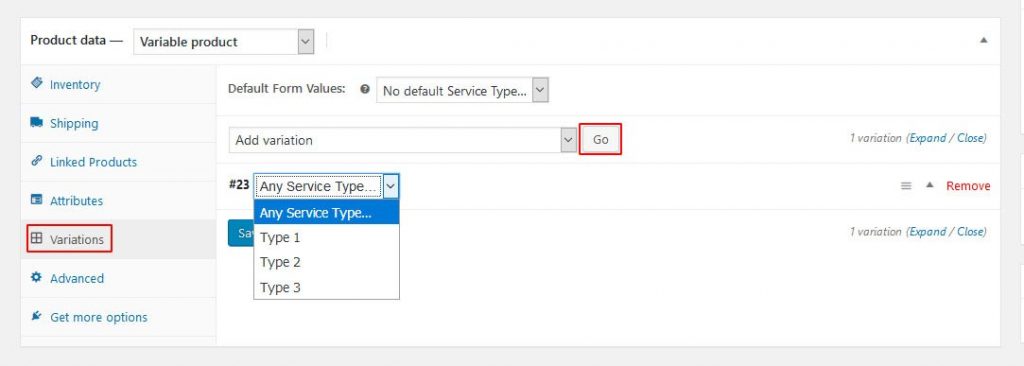Open the Variable product type dropdown
The height and width of the screenshot is (366, 1024).
[x=223, y=42]
